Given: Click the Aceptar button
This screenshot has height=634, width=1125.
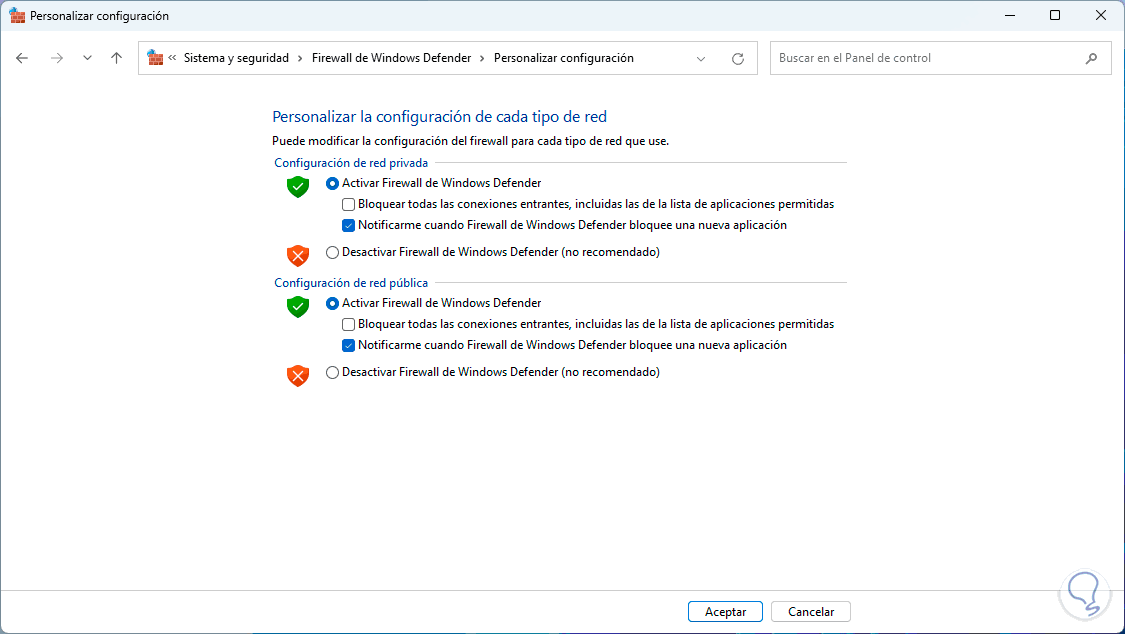Looking at the screenshot, I should [725, 612].
